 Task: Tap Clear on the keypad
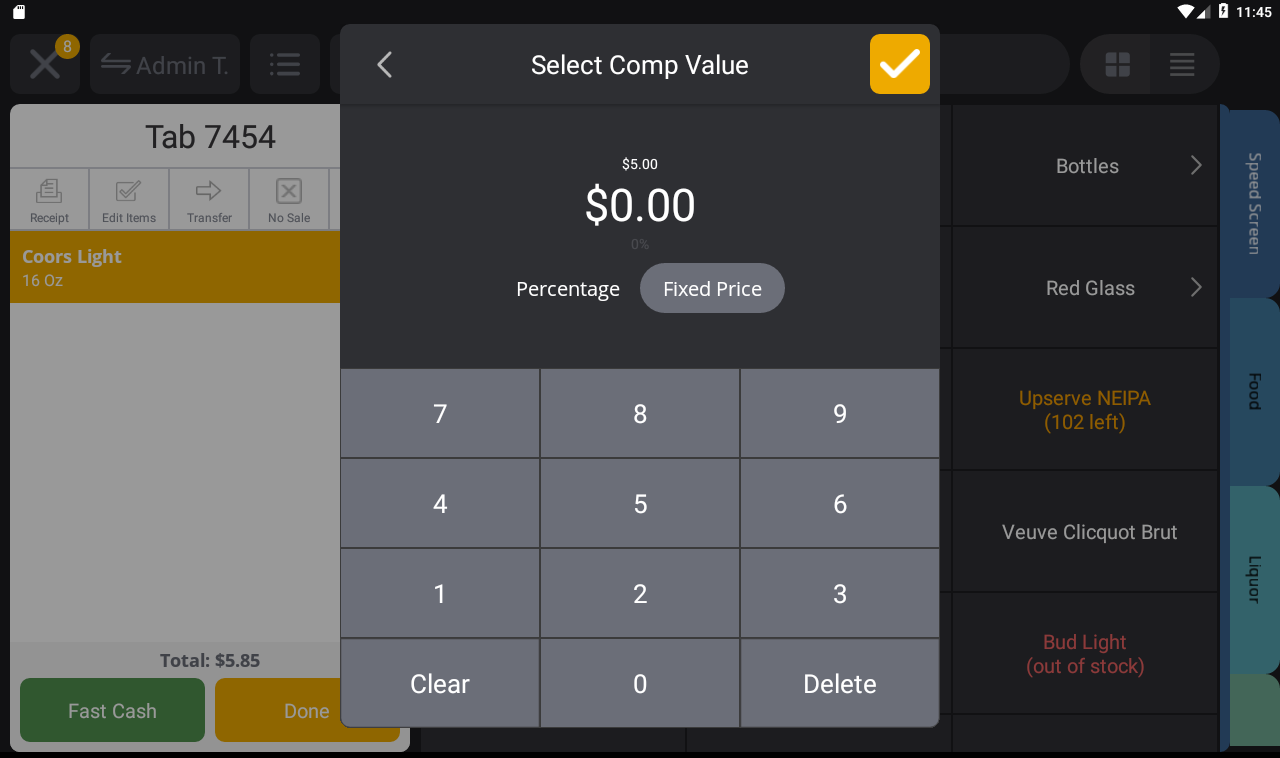click(440, 684)
